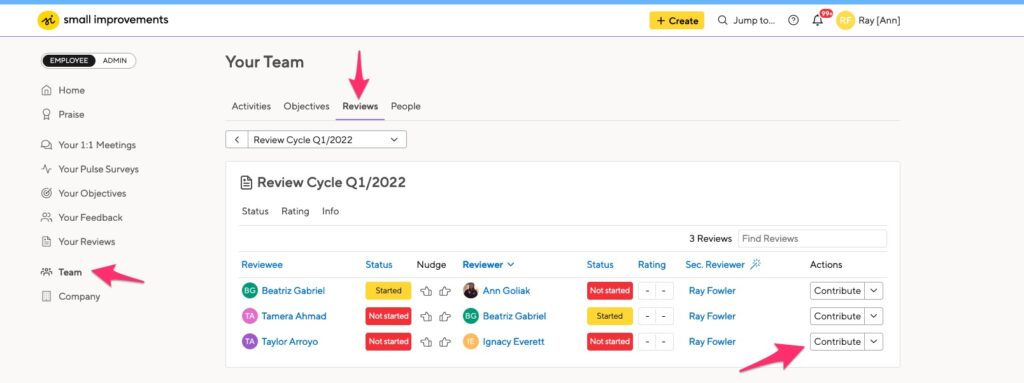This screenshot has width=1024, height=383.
Task: Open notifications bell icon
Action: coord(818,20)
